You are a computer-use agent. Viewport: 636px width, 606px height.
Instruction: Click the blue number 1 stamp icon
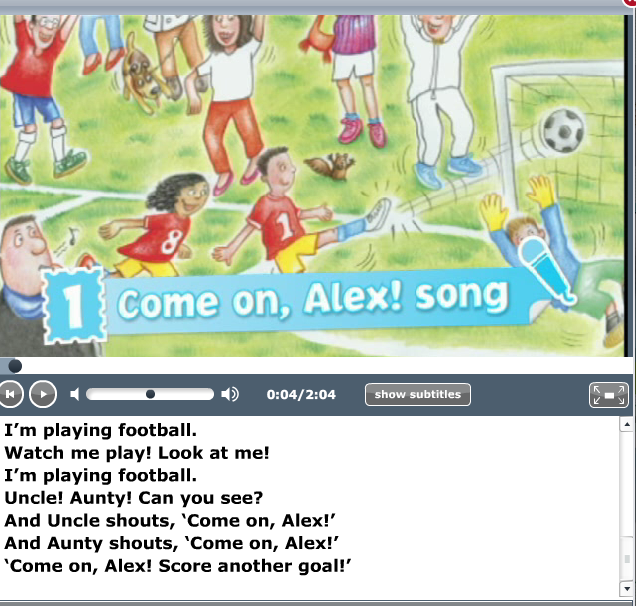[74, 305]
